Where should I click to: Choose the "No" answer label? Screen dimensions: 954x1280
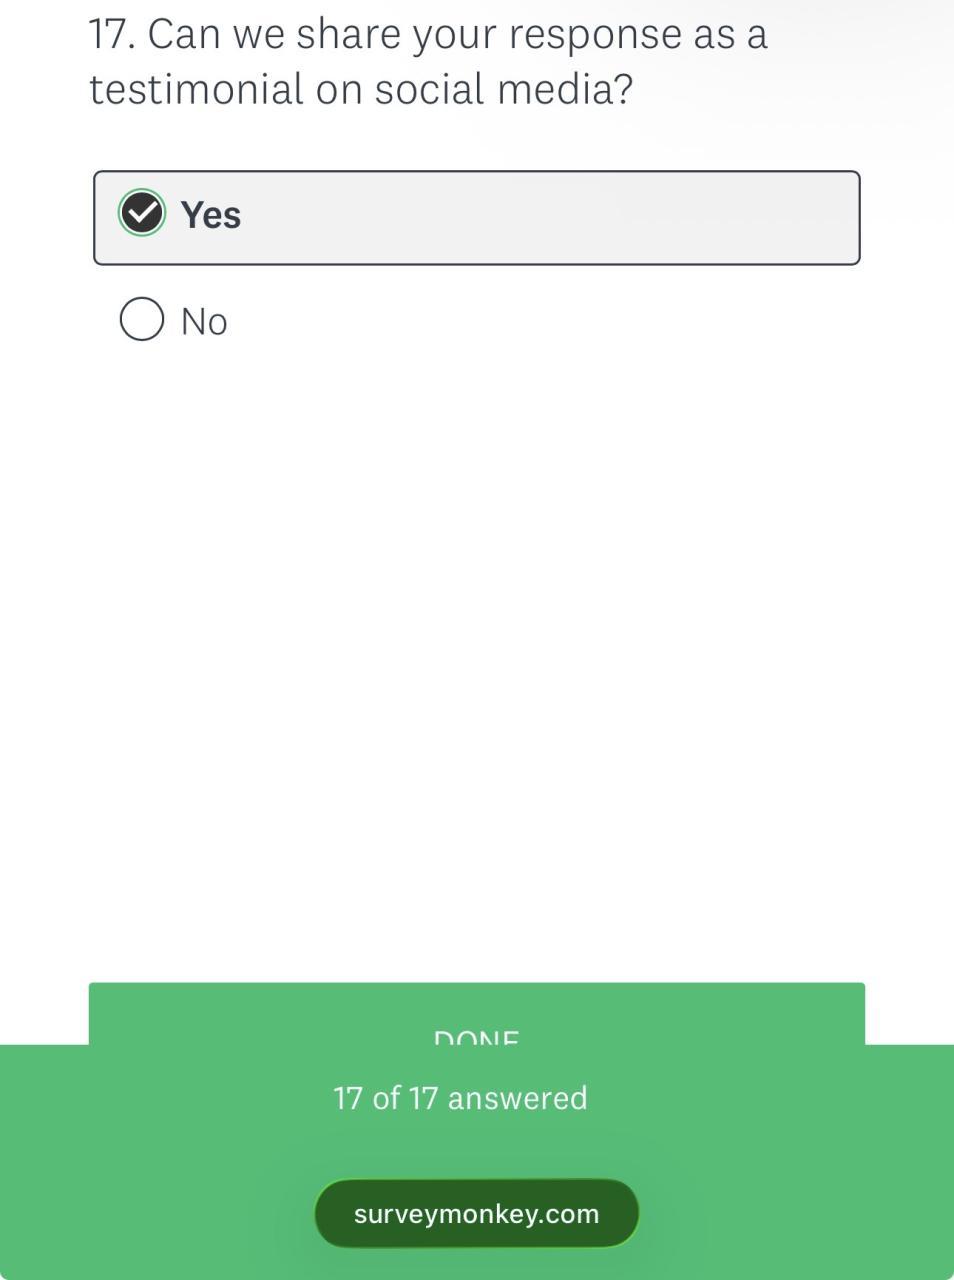click(x=204, y=322)
